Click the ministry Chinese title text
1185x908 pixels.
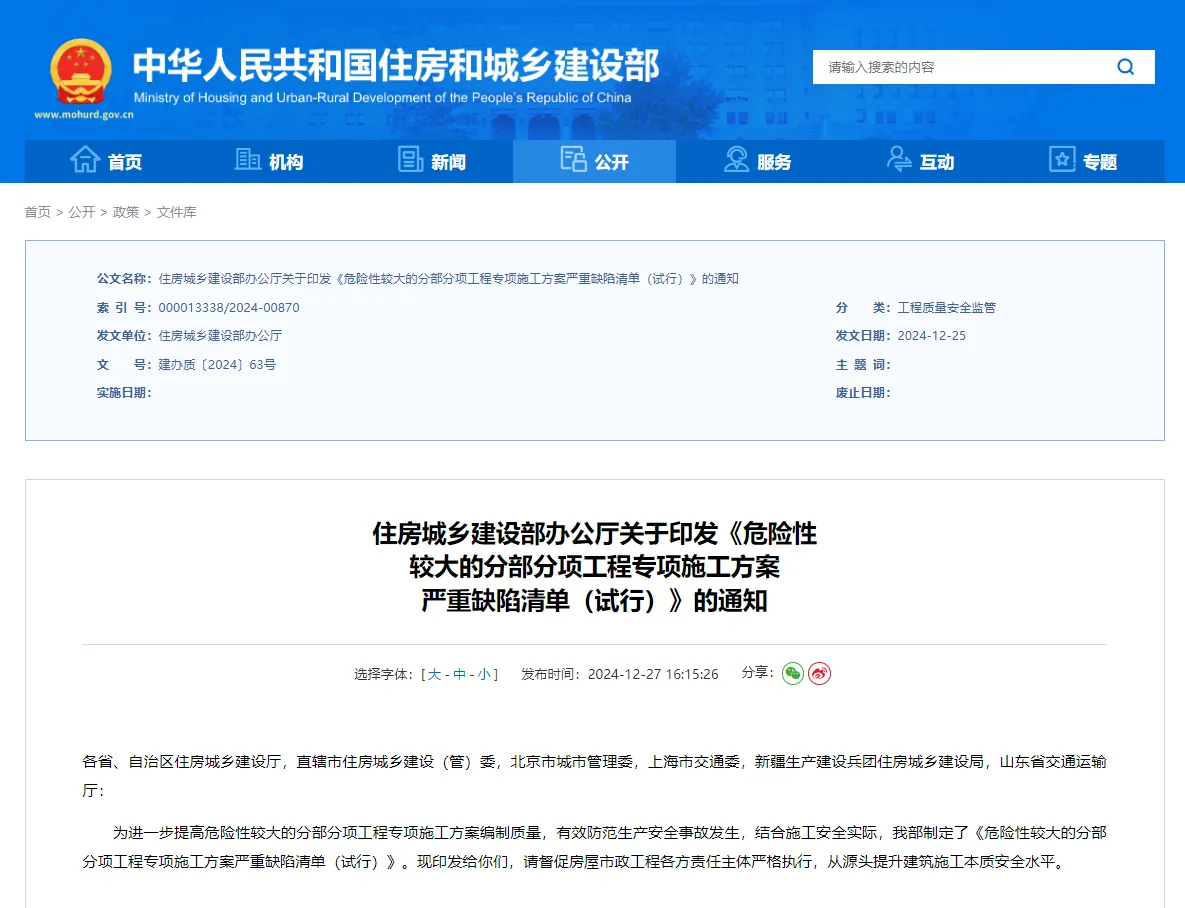click(x=396, y=65)
